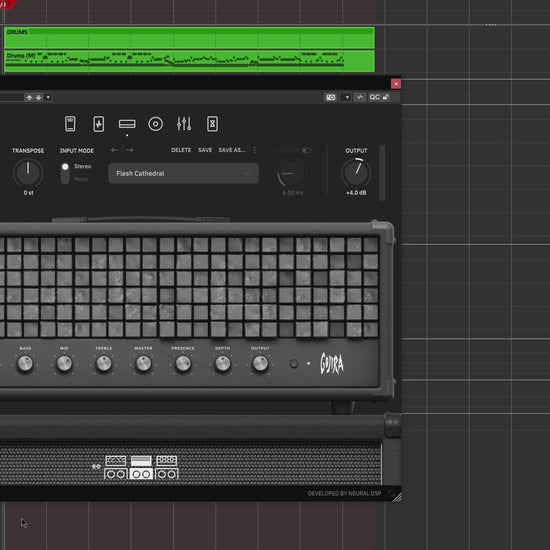The width and height of the screenshot is (550, 550).
Task: Click the link icon beside amp selectors
Action: (96, 467)
